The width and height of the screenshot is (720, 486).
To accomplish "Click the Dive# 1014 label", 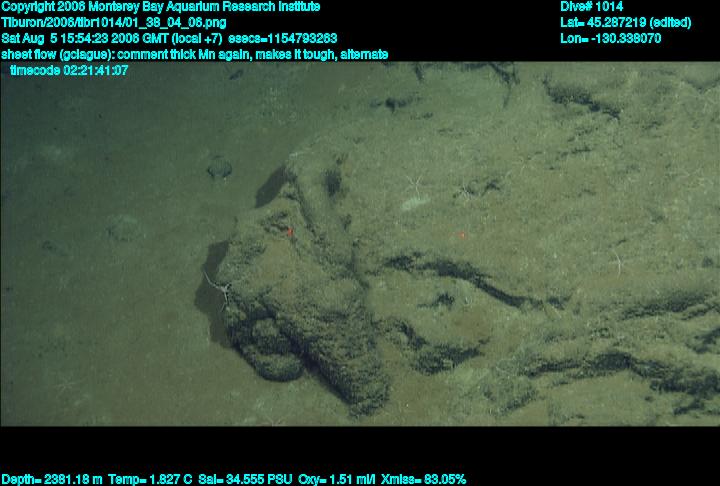I will tap(592, 6).
